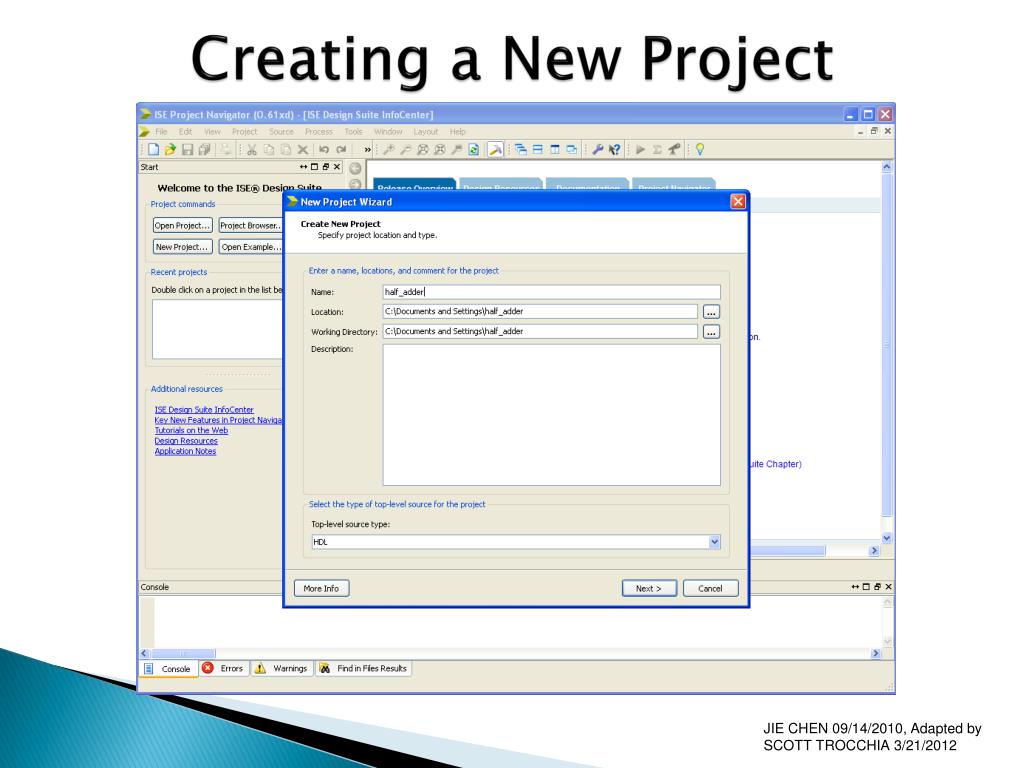
Task: Switch to the Console tab
Action: [169, 669]
